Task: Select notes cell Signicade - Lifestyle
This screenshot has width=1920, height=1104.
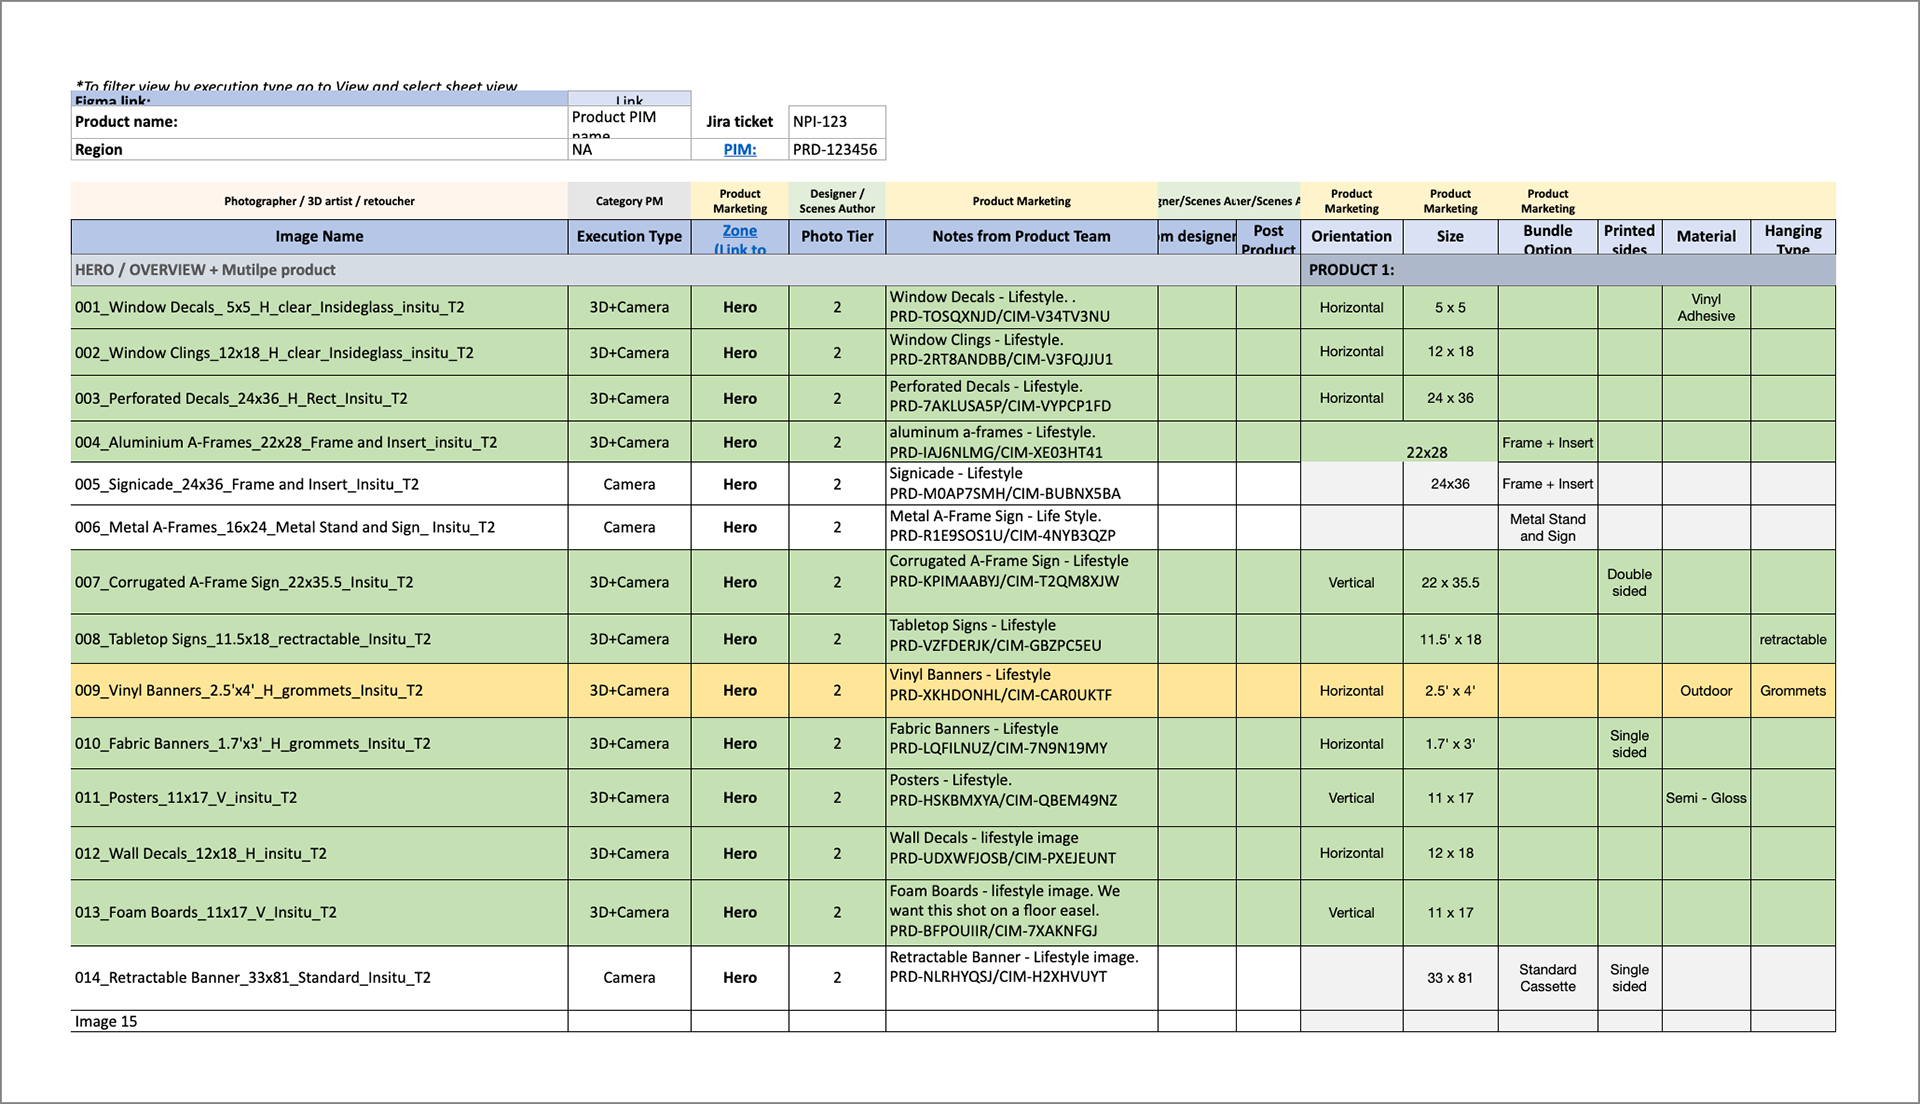Action: click(1021, 484)
